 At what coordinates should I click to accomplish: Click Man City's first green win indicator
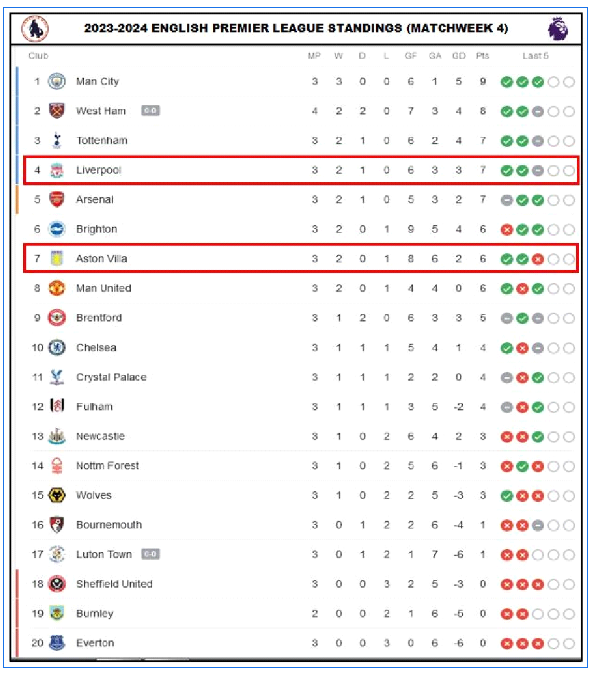(507, 82)
